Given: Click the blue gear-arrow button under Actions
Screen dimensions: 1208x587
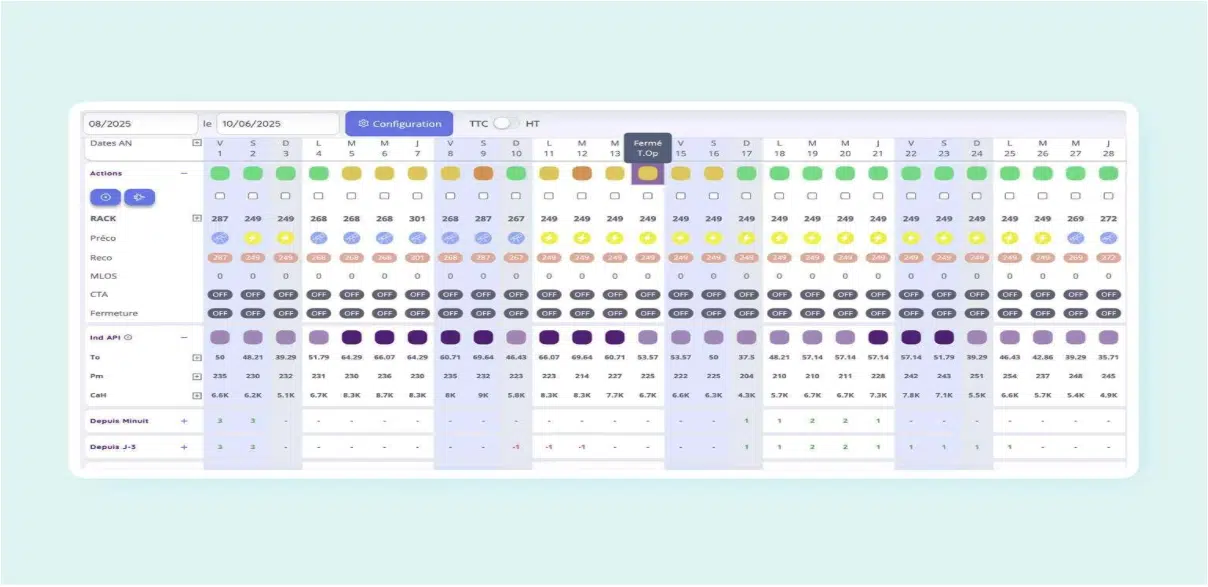Looking at the screenshot, I should (139, 197).
